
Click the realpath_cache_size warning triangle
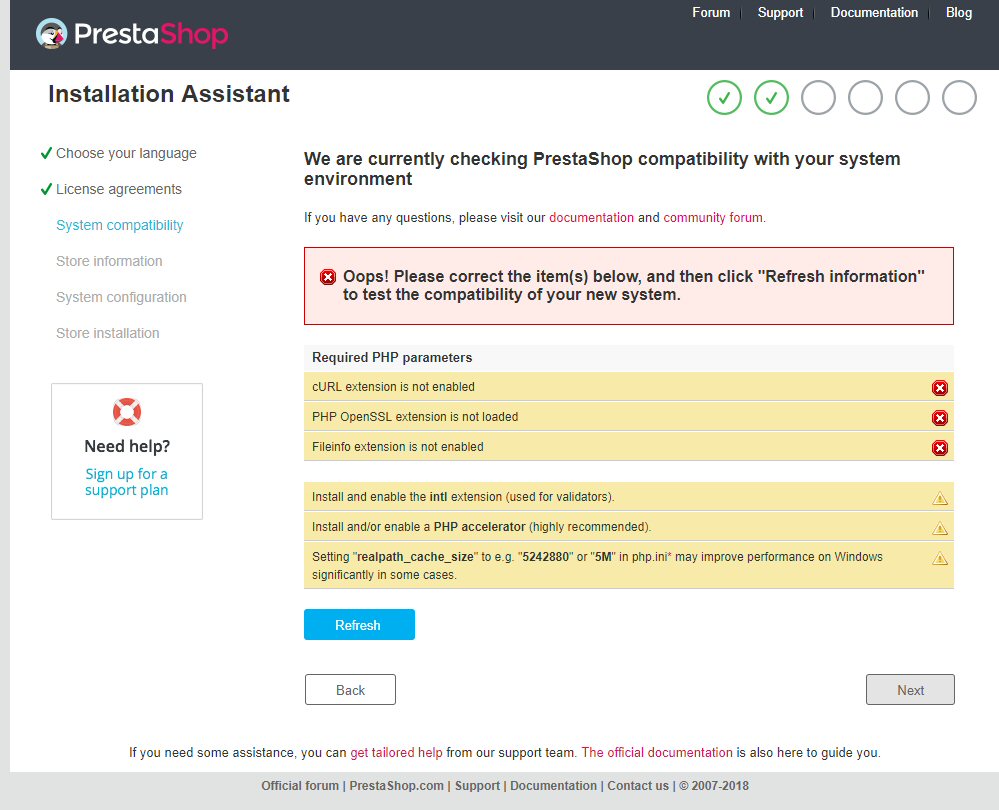[x=940, y=558]
